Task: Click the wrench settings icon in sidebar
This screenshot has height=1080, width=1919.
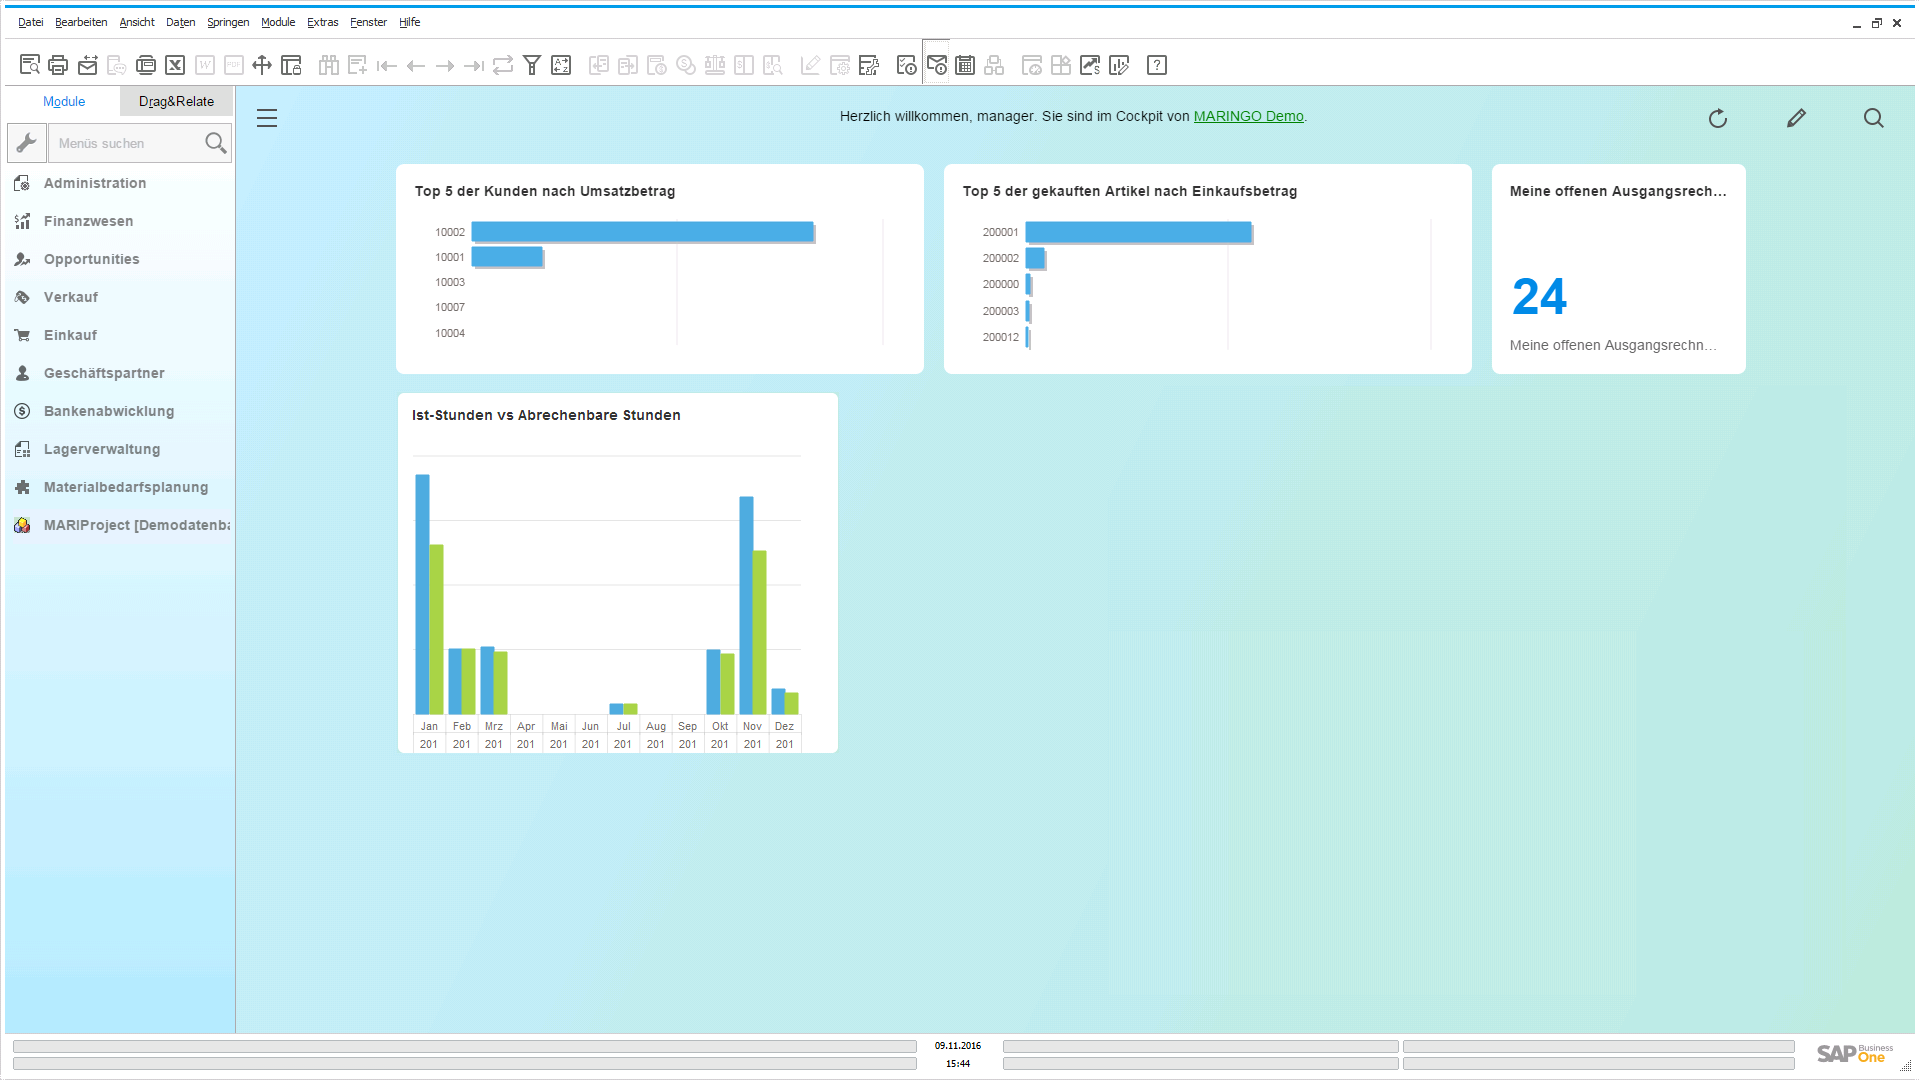Action: 27,143
